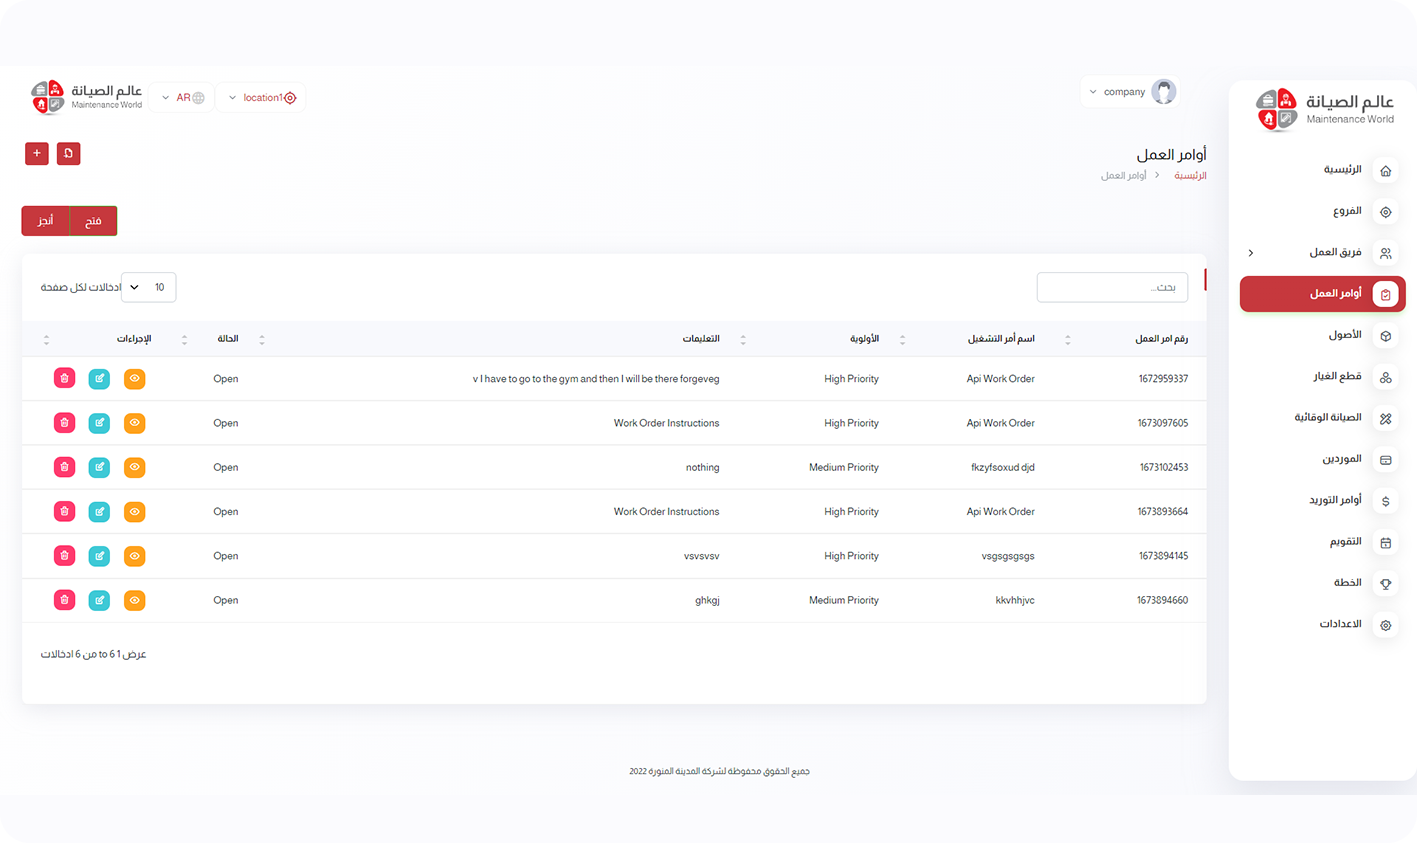Image resolution: width=1417 pixels, height=843 pixels.
Task: Click trash icon for work order 1673894660
Action: 64,600
